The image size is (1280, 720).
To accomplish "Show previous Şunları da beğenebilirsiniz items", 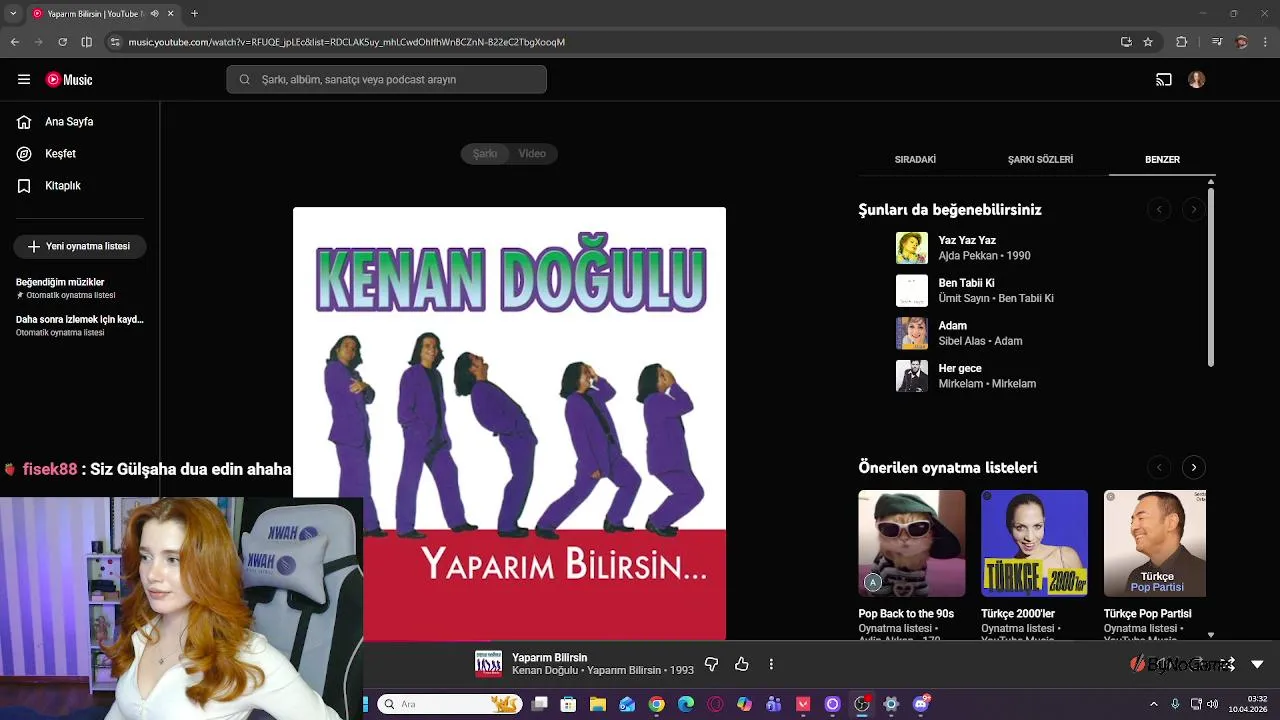I will tap(1159, 209).
